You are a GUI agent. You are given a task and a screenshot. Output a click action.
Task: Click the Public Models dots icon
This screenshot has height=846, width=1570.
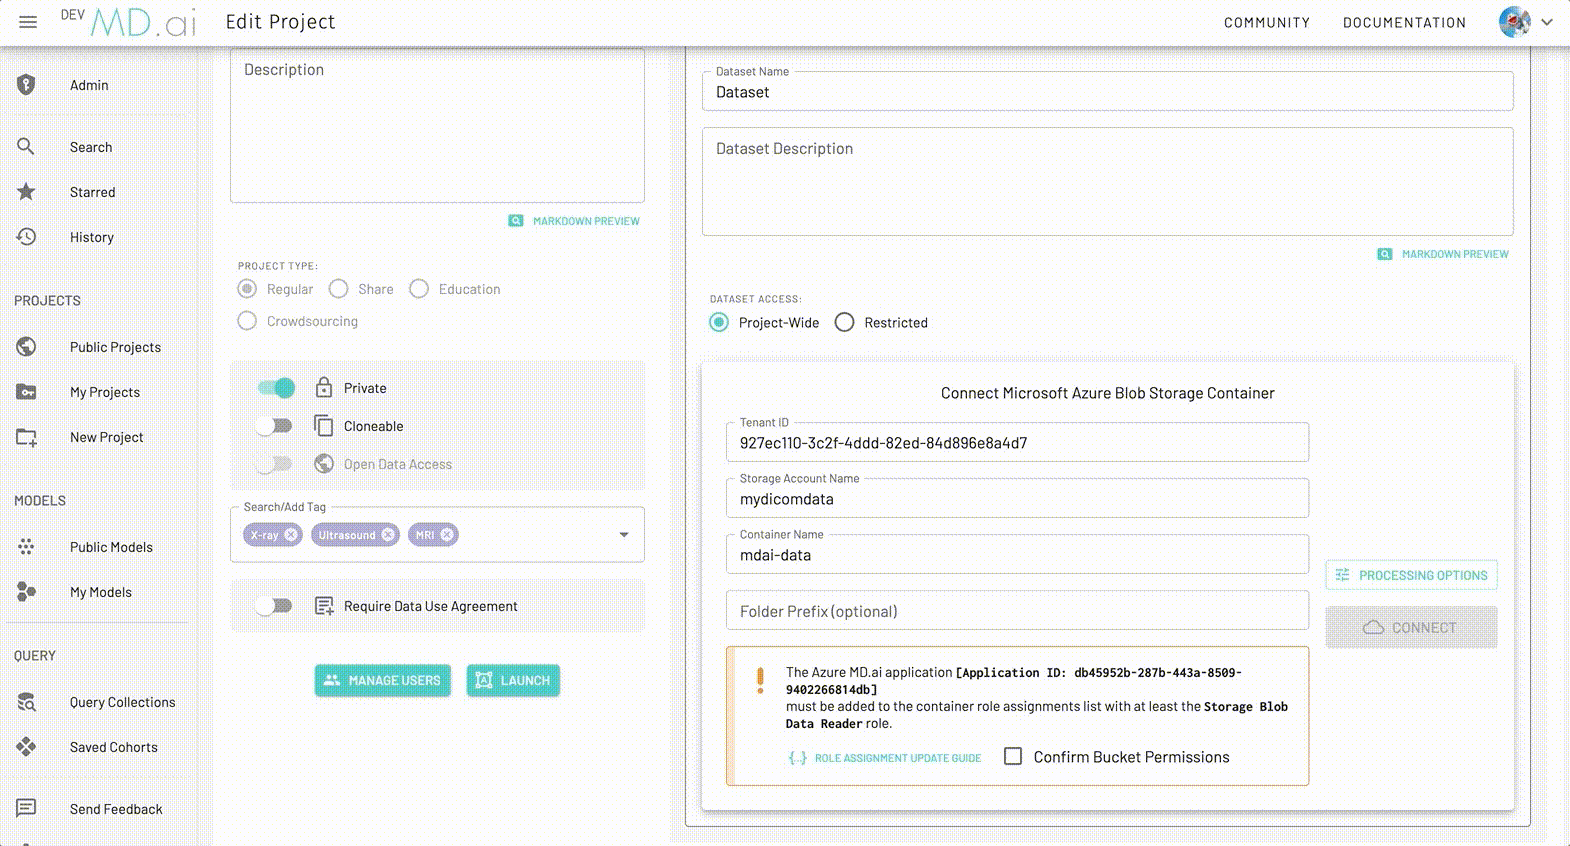click(26, 547)
